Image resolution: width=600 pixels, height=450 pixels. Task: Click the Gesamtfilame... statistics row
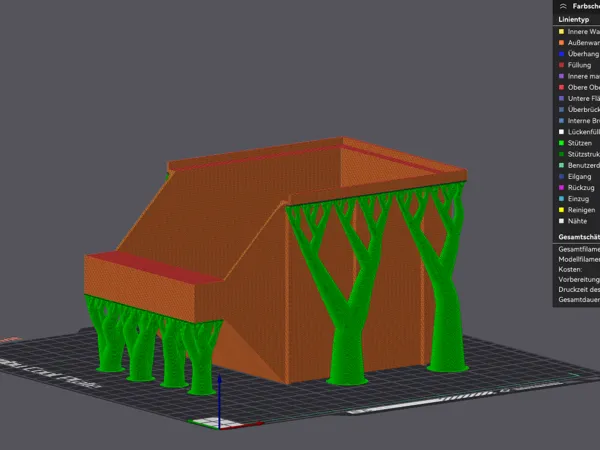pyautogui.click(x=579, y=249)
